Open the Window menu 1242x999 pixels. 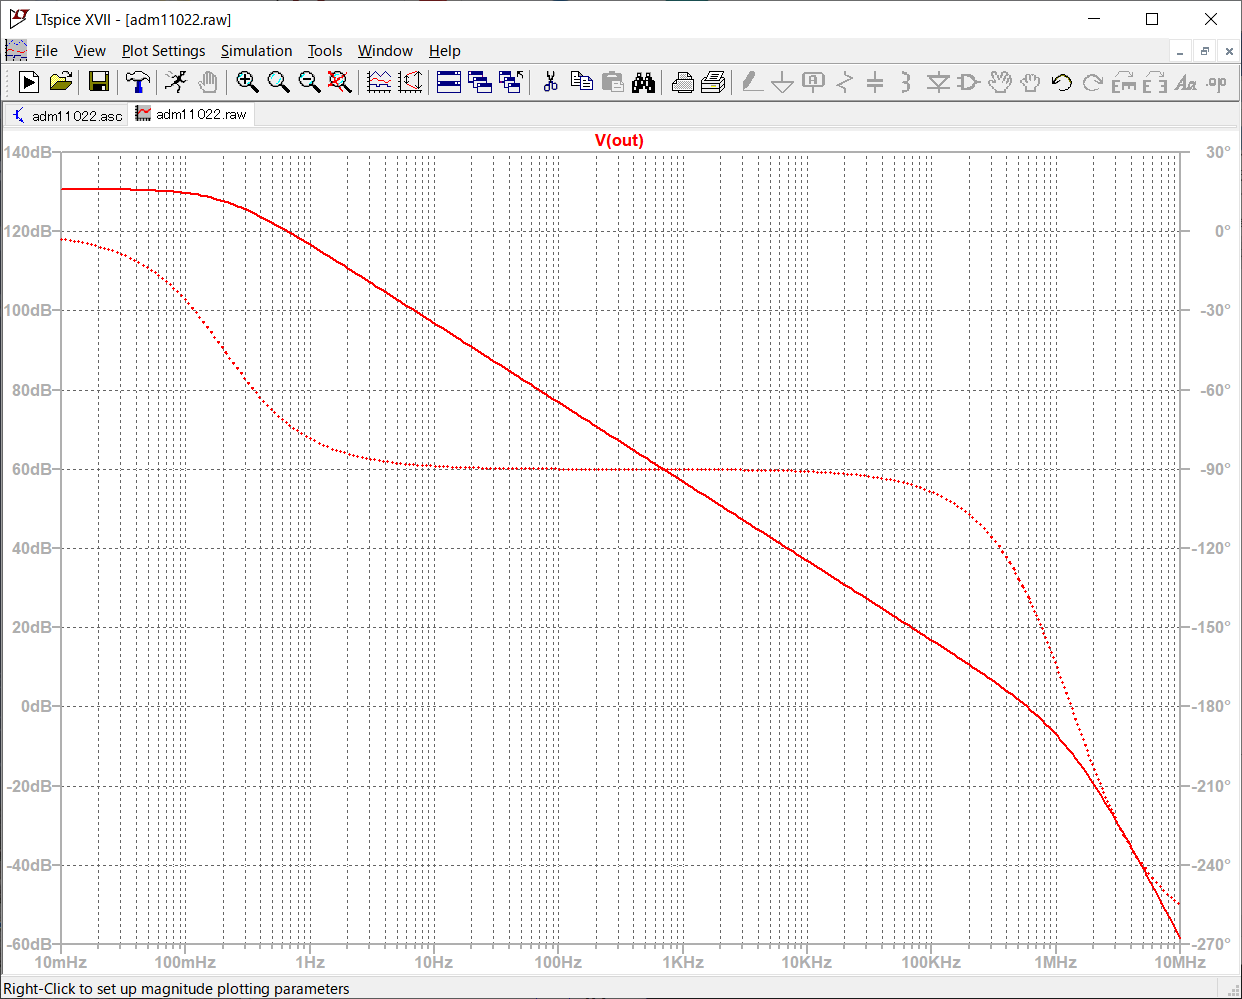click(x=385, y=51)
